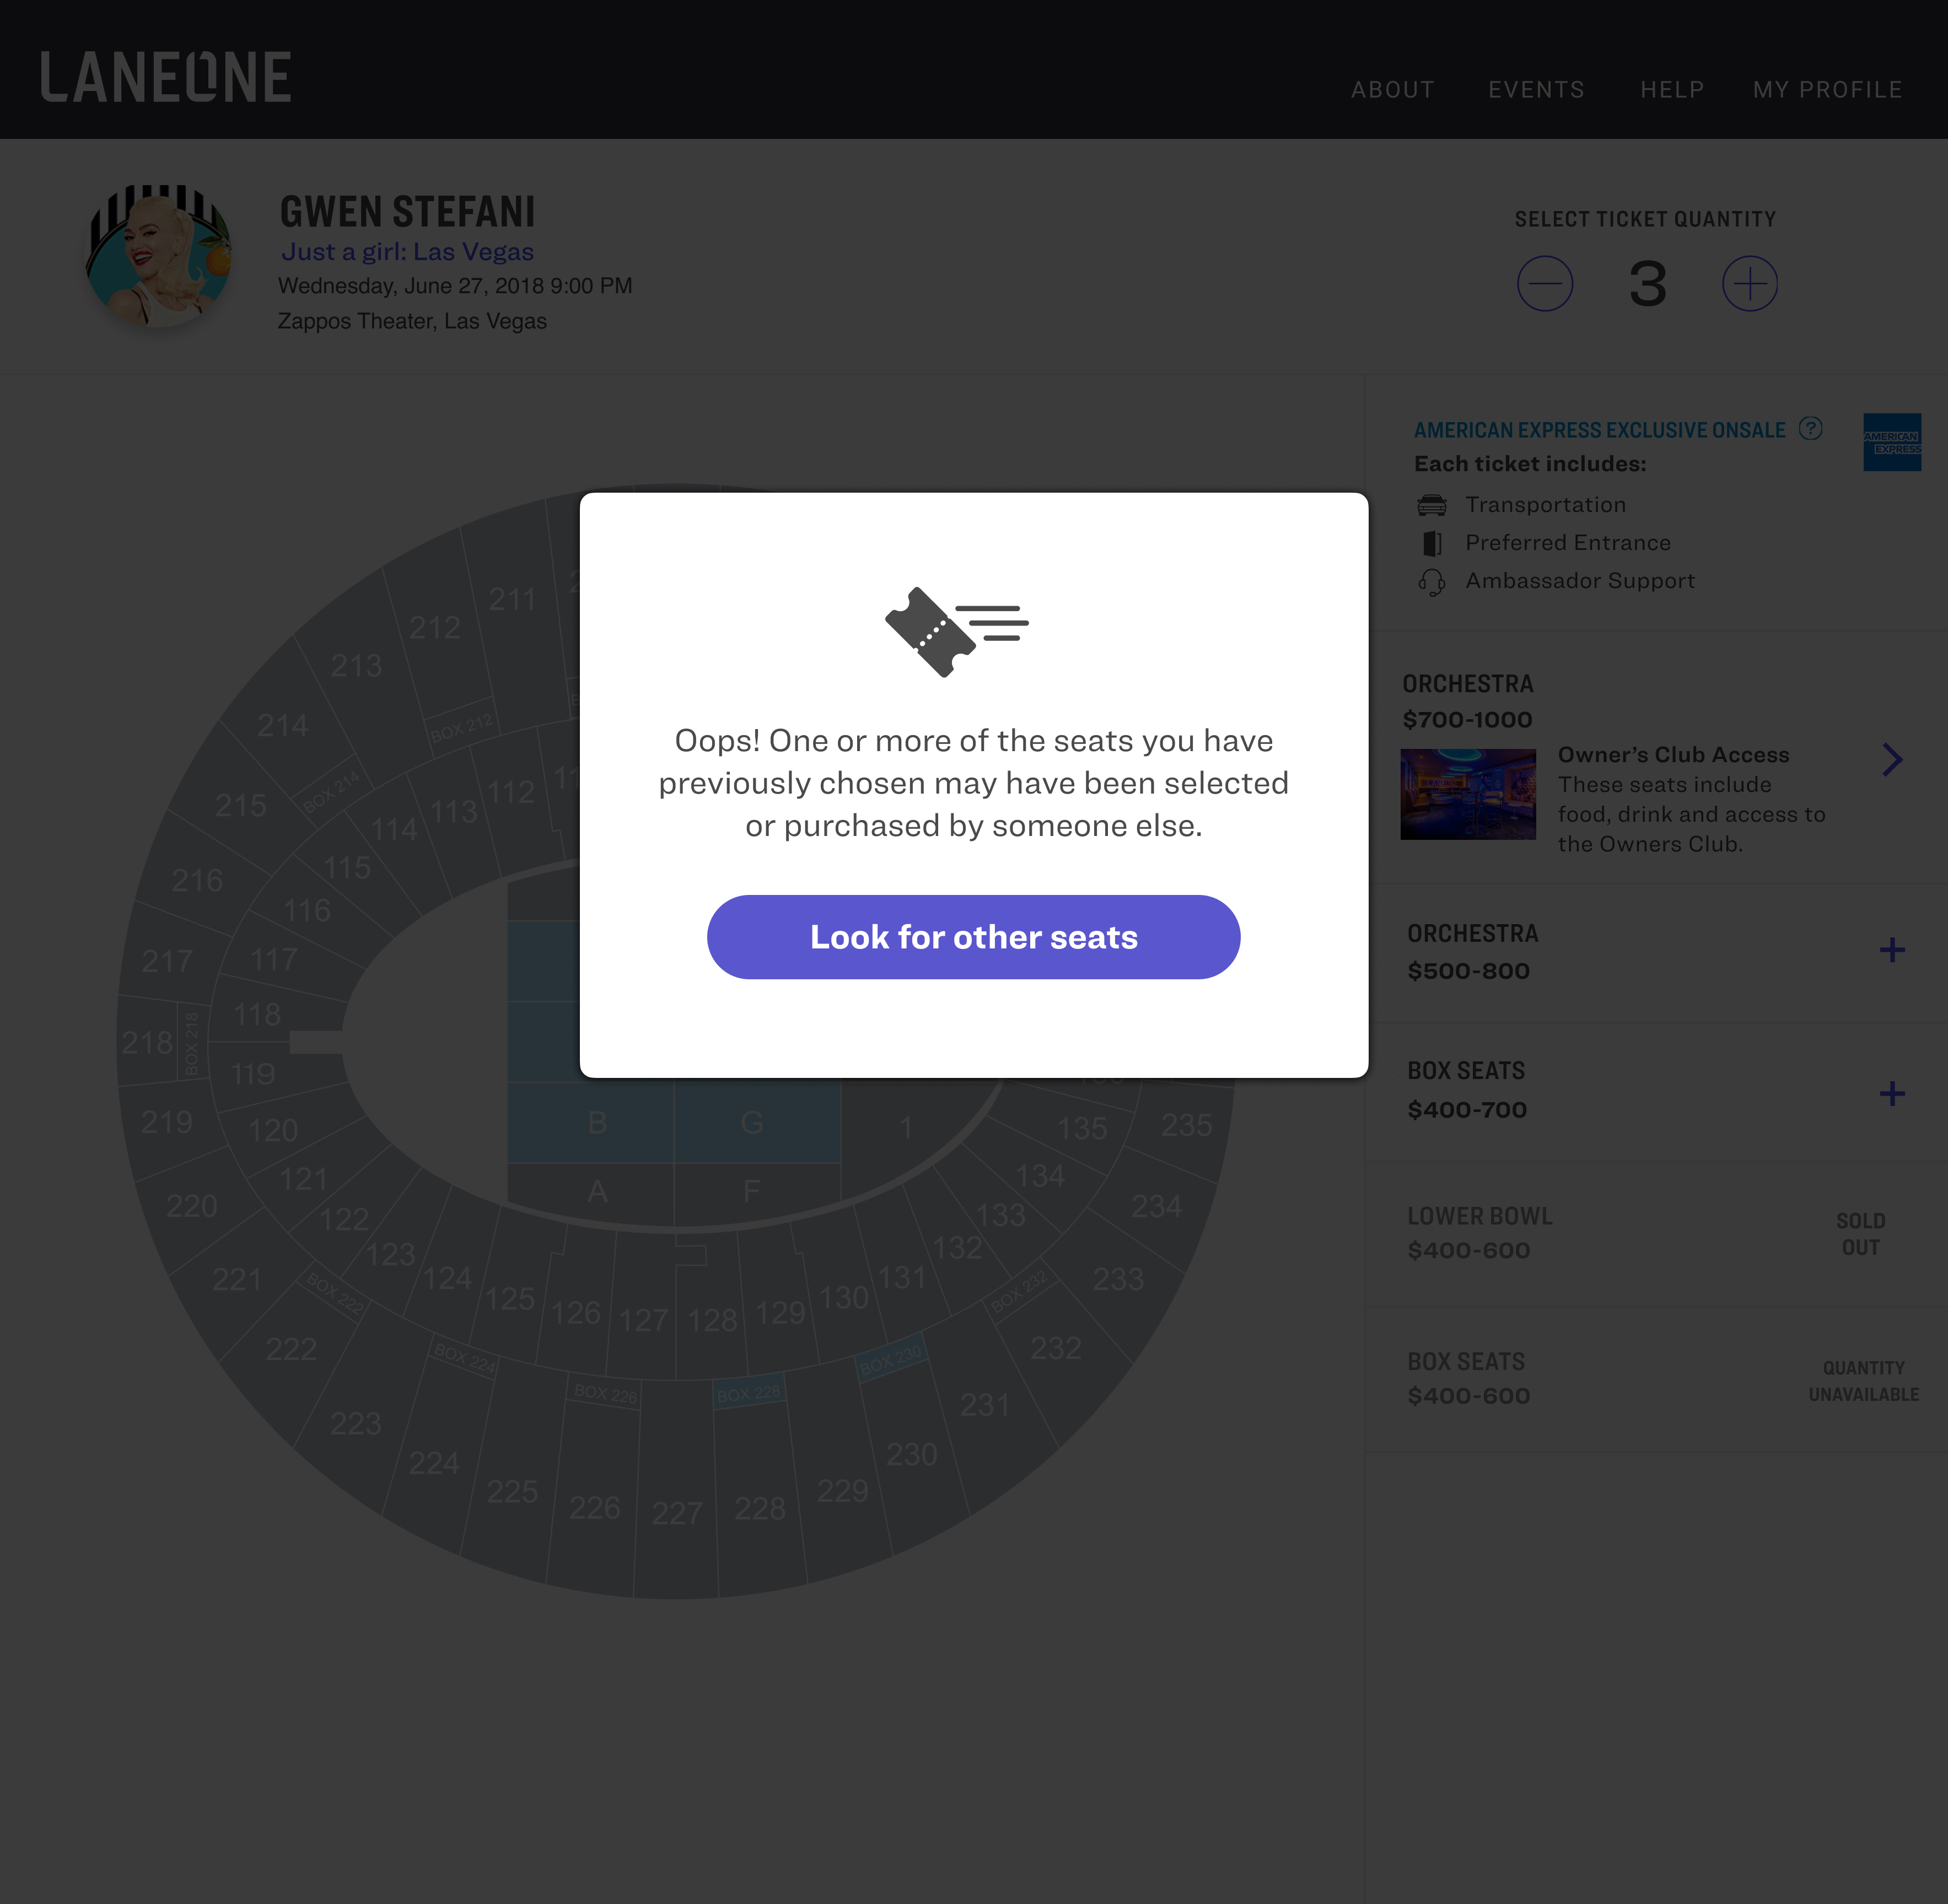The image size is (1948, 1904).
Task: Click the Look for other seats button
Action: point(973,937)
